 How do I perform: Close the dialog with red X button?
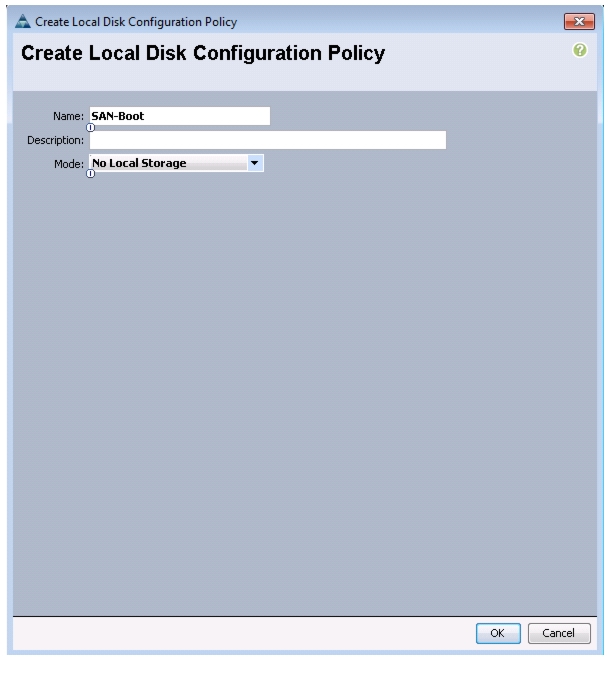579,22
